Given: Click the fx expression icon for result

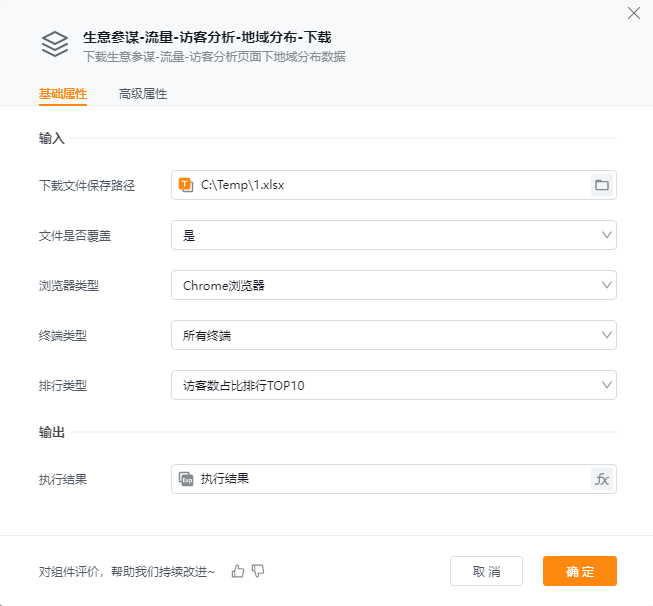Looking at the screenshot, I should click(x=601, y=479).
